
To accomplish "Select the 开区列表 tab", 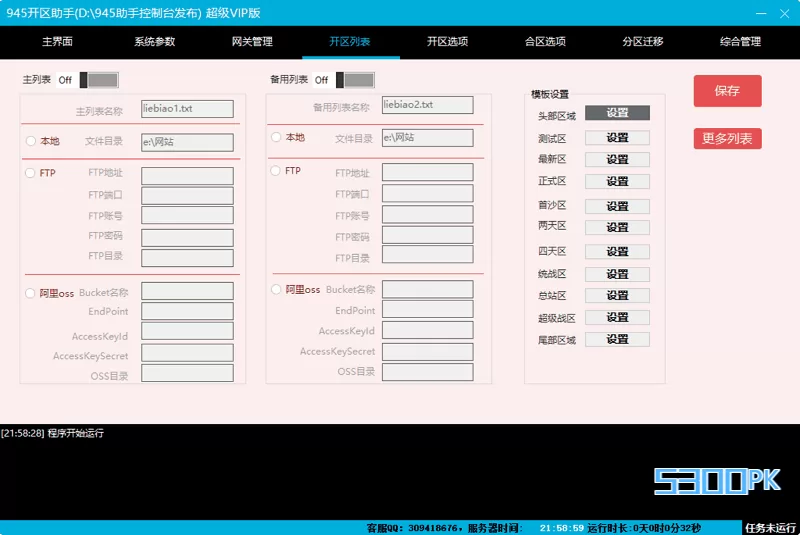I will tap(350, 41).
